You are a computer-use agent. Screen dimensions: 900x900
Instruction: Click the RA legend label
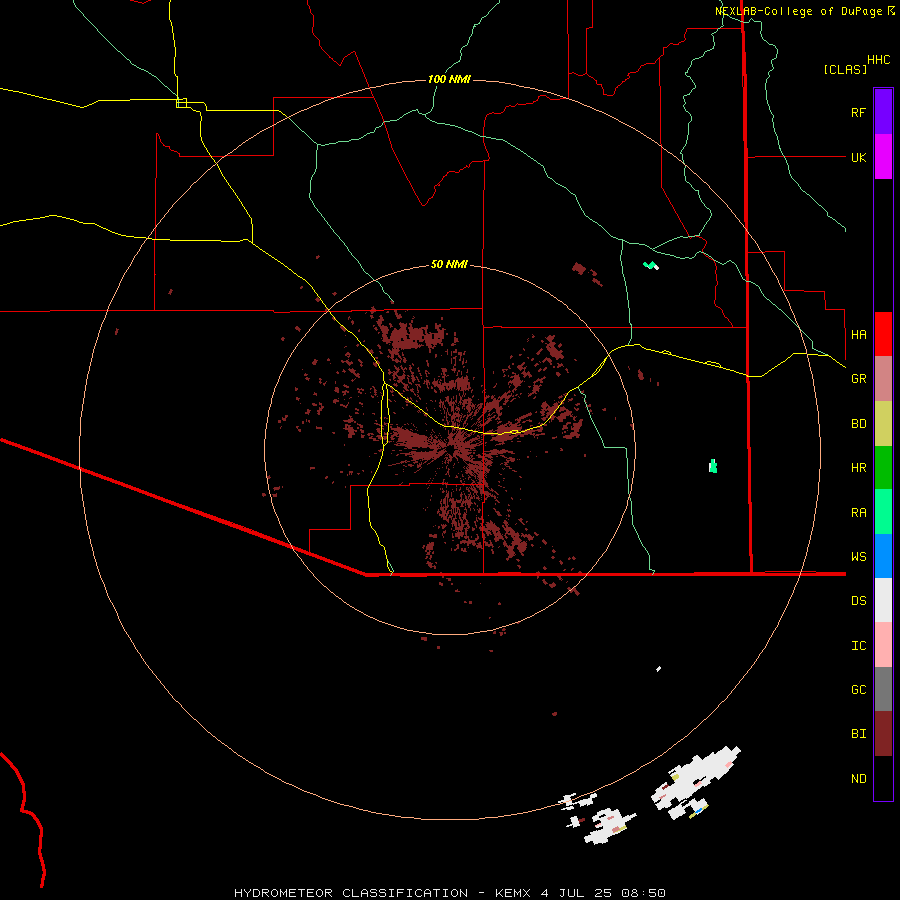click(858, 513)
